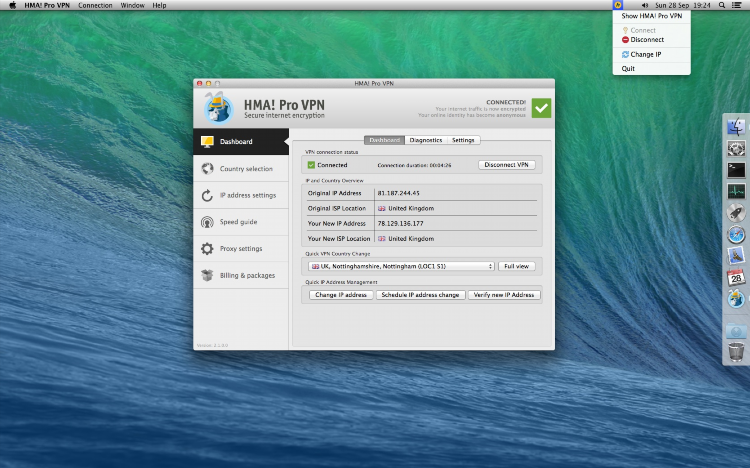Click new IP address 78.129.136.177
Viewport: 750px width, 468px height.
coord(400,223)
